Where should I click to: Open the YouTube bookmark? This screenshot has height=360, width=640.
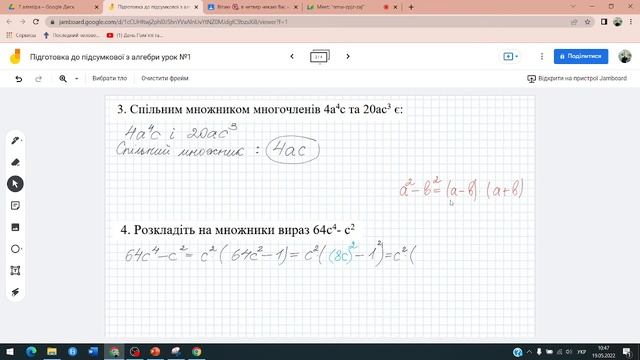click(x=135, y=36)
